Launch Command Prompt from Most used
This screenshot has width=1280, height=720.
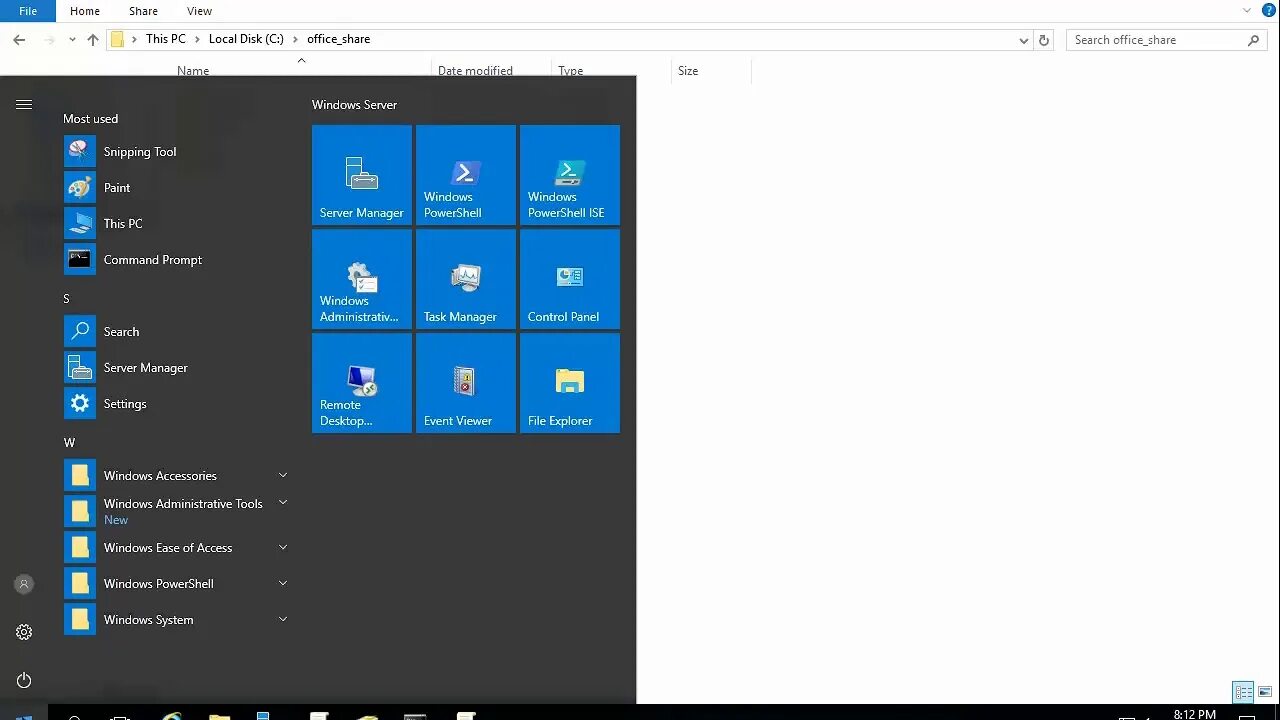pos(178,260)
